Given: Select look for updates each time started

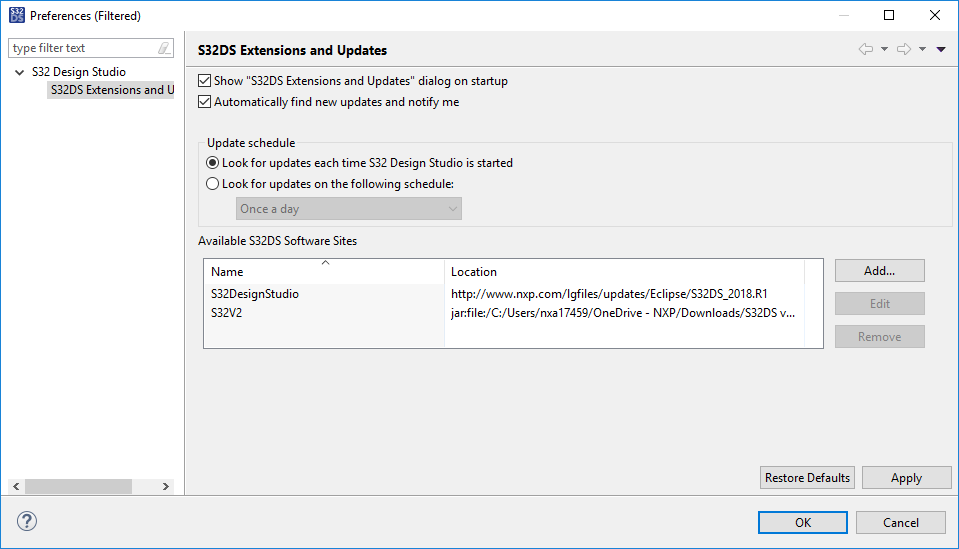Looking at the screenshot, I should click(212, 163).
